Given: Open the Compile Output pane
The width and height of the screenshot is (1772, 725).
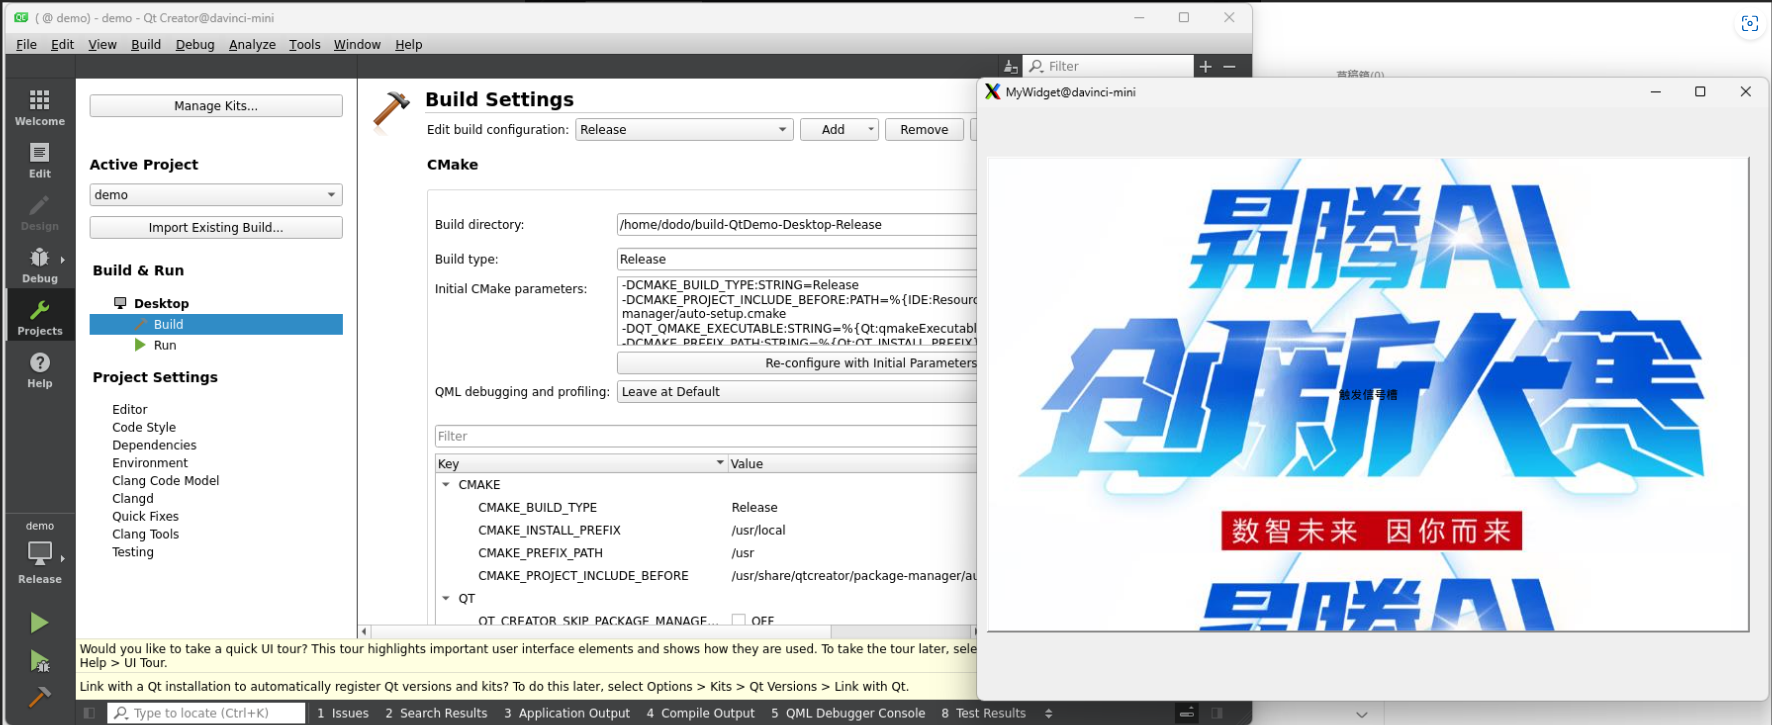Looking at the screenshot, I should pos(700,713).
